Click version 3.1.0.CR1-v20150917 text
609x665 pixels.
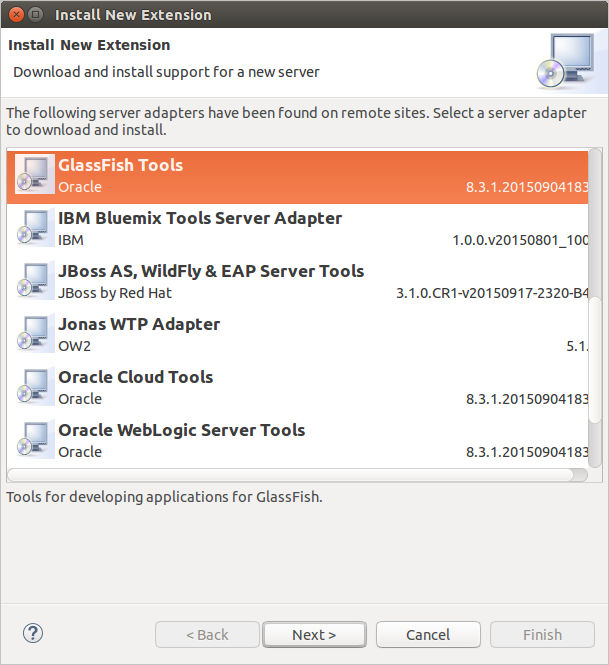[492, 293]
